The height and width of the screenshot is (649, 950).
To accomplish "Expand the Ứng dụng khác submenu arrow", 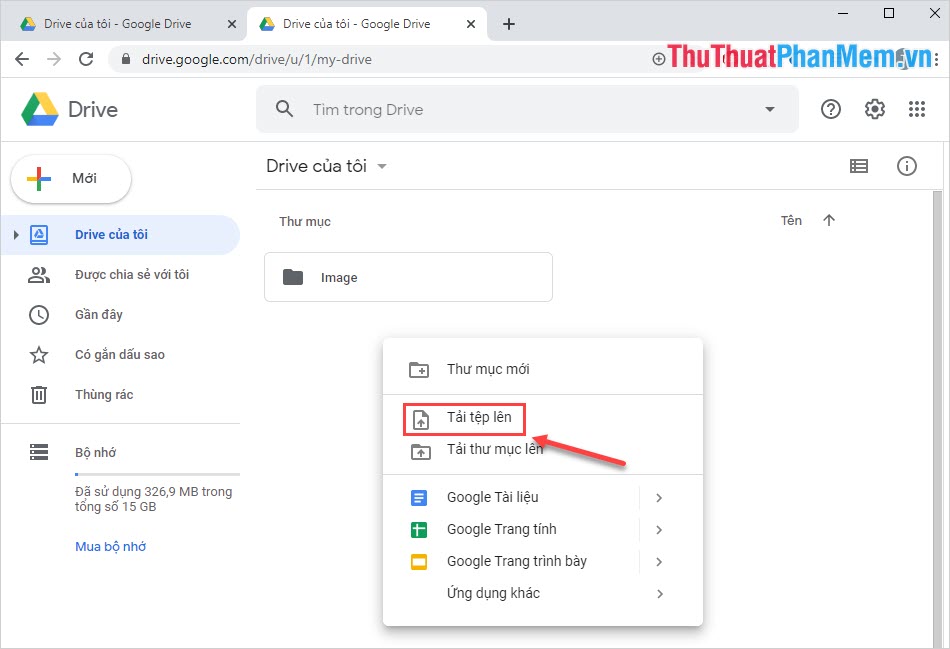I will click(x=660, y=594).
